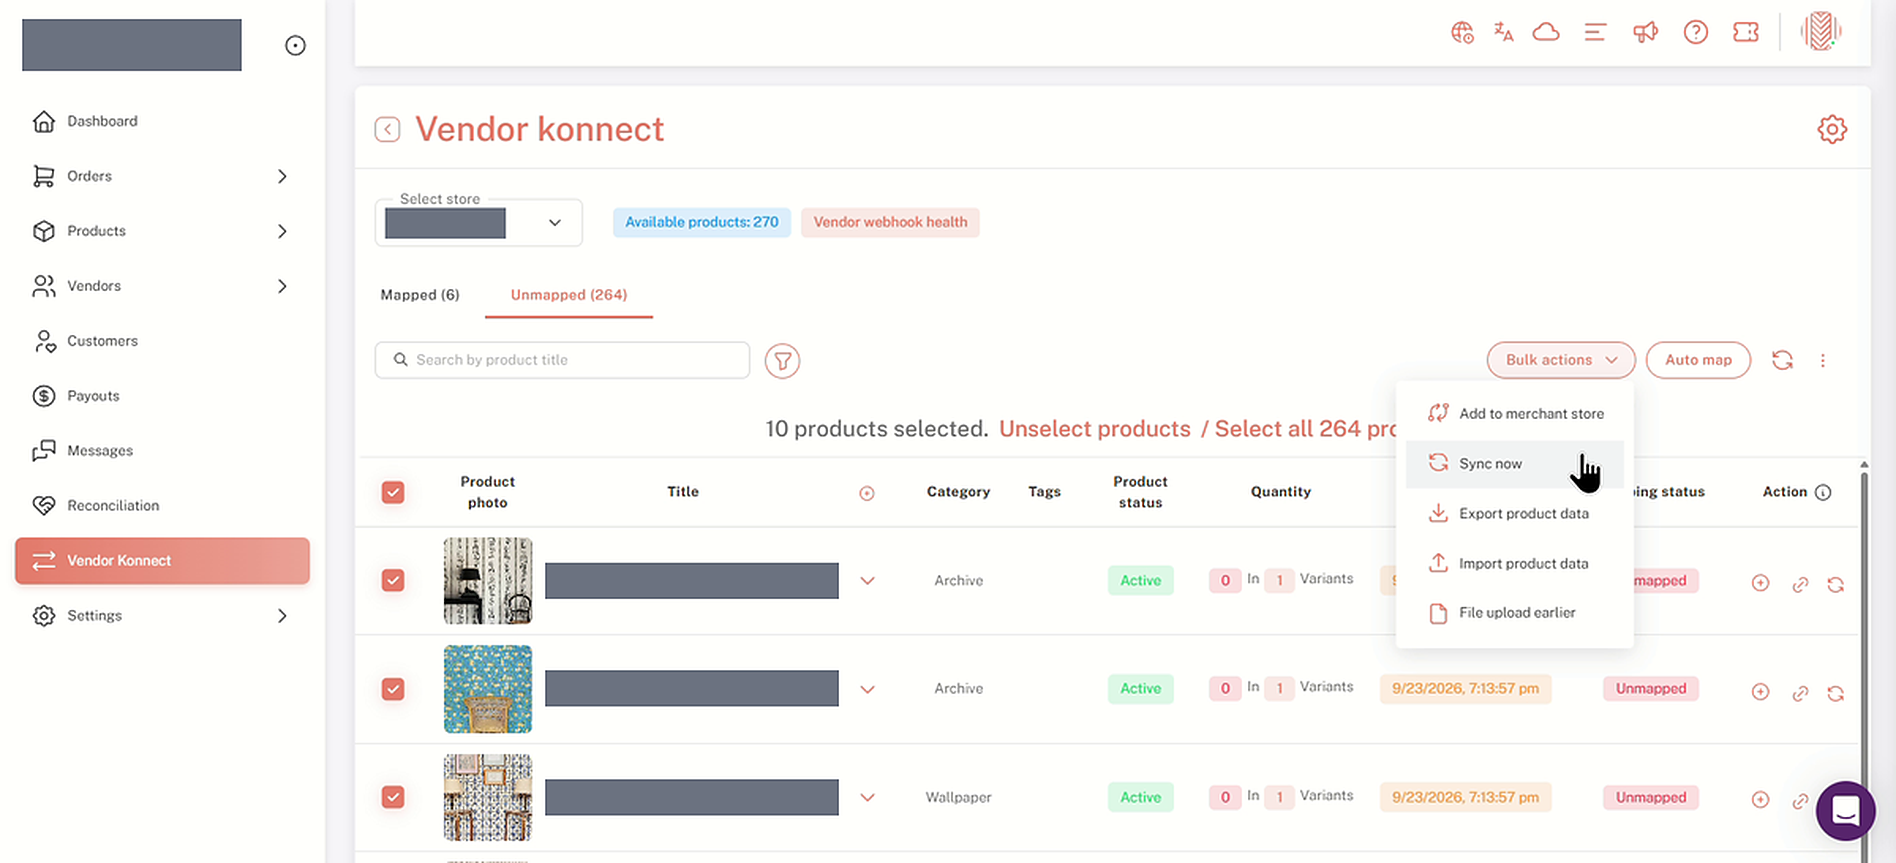Click the Search by product title field
The width and height of the screenshot is (1896, 863).
562,360
